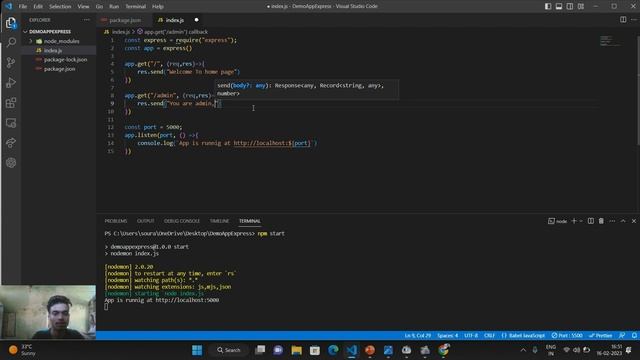Switch to PROBLEMS panel tab
640x360 pixels.
click(x=116, y=221)
